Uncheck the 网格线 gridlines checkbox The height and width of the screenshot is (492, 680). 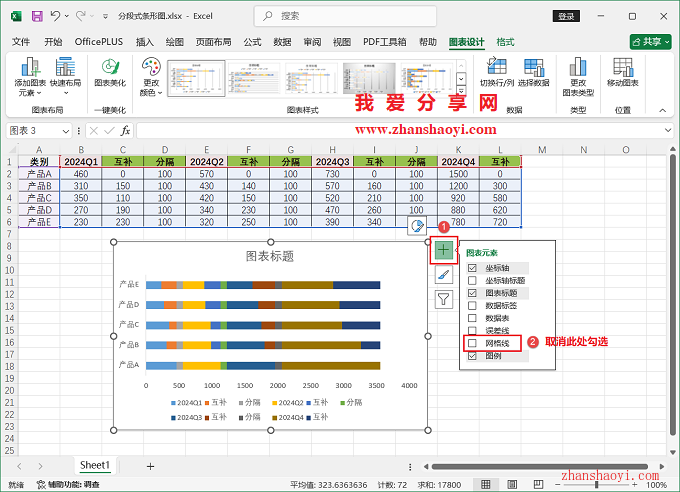pyautogui.click(x=473, y=343)
